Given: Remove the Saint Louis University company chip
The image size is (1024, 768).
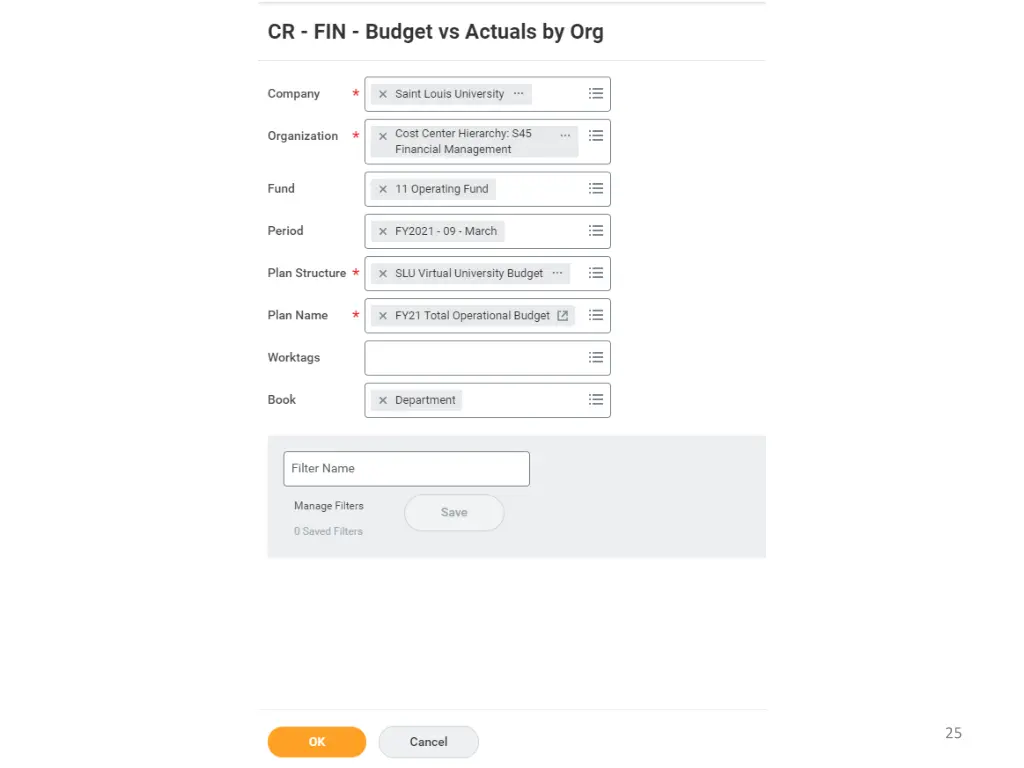Looking at the screenshot, I should click(382, 94).
